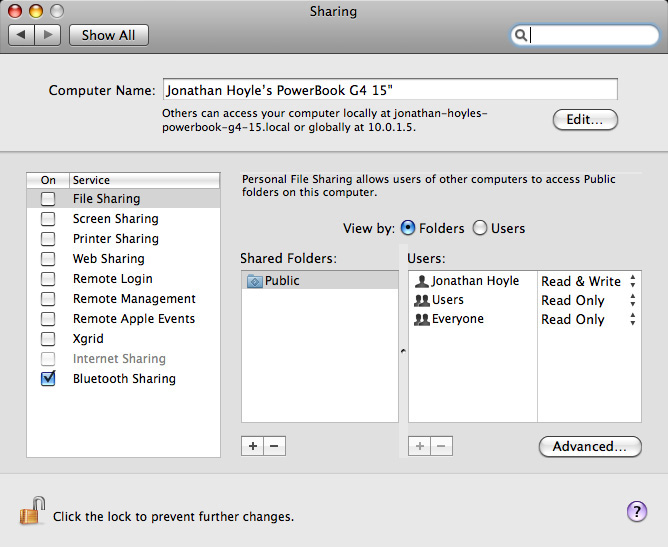This screenshot has height=547, width=668.
Task: Select the Internet Sharing service label
Action: click(x=119, y=359)
